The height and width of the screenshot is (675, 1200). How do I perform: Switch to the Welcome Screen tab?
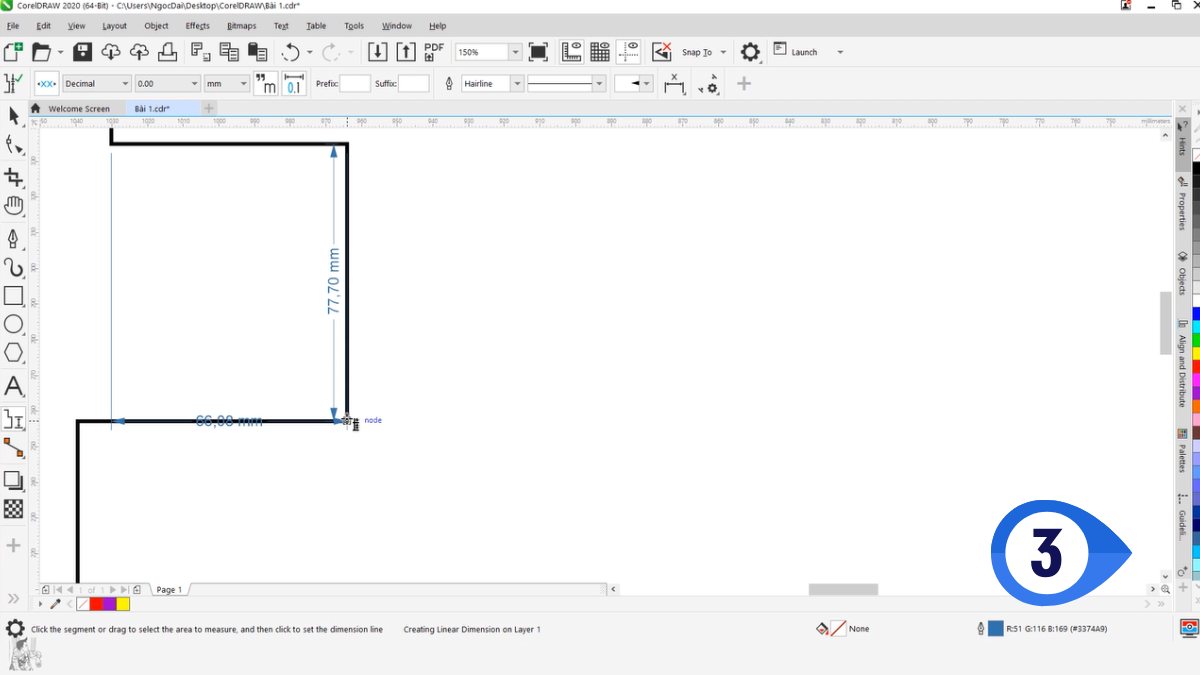(79, 109)
